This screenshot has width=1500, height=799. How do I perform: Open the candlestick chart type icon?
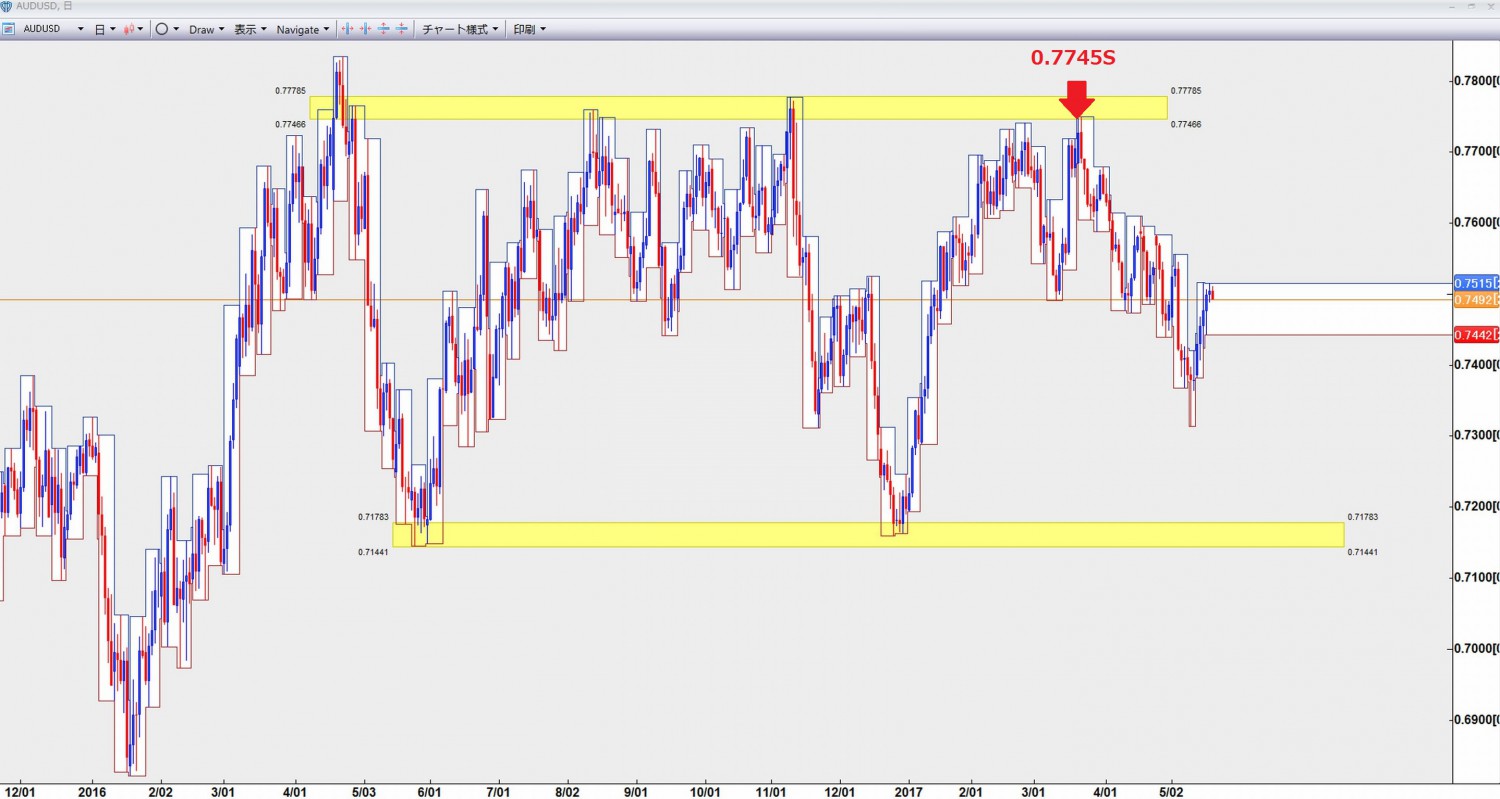point(129,29)
